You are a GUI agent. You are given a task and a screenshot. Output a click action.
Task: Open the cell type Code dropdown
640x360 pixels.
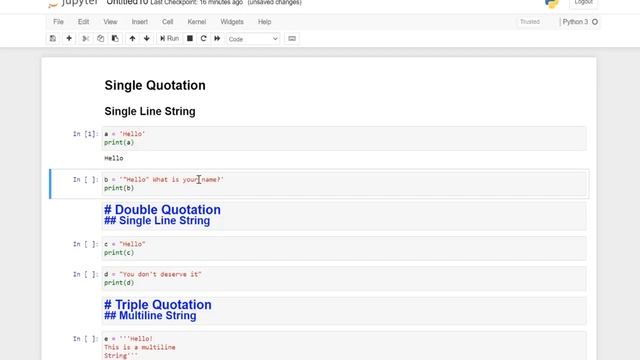tap(253, 39)
